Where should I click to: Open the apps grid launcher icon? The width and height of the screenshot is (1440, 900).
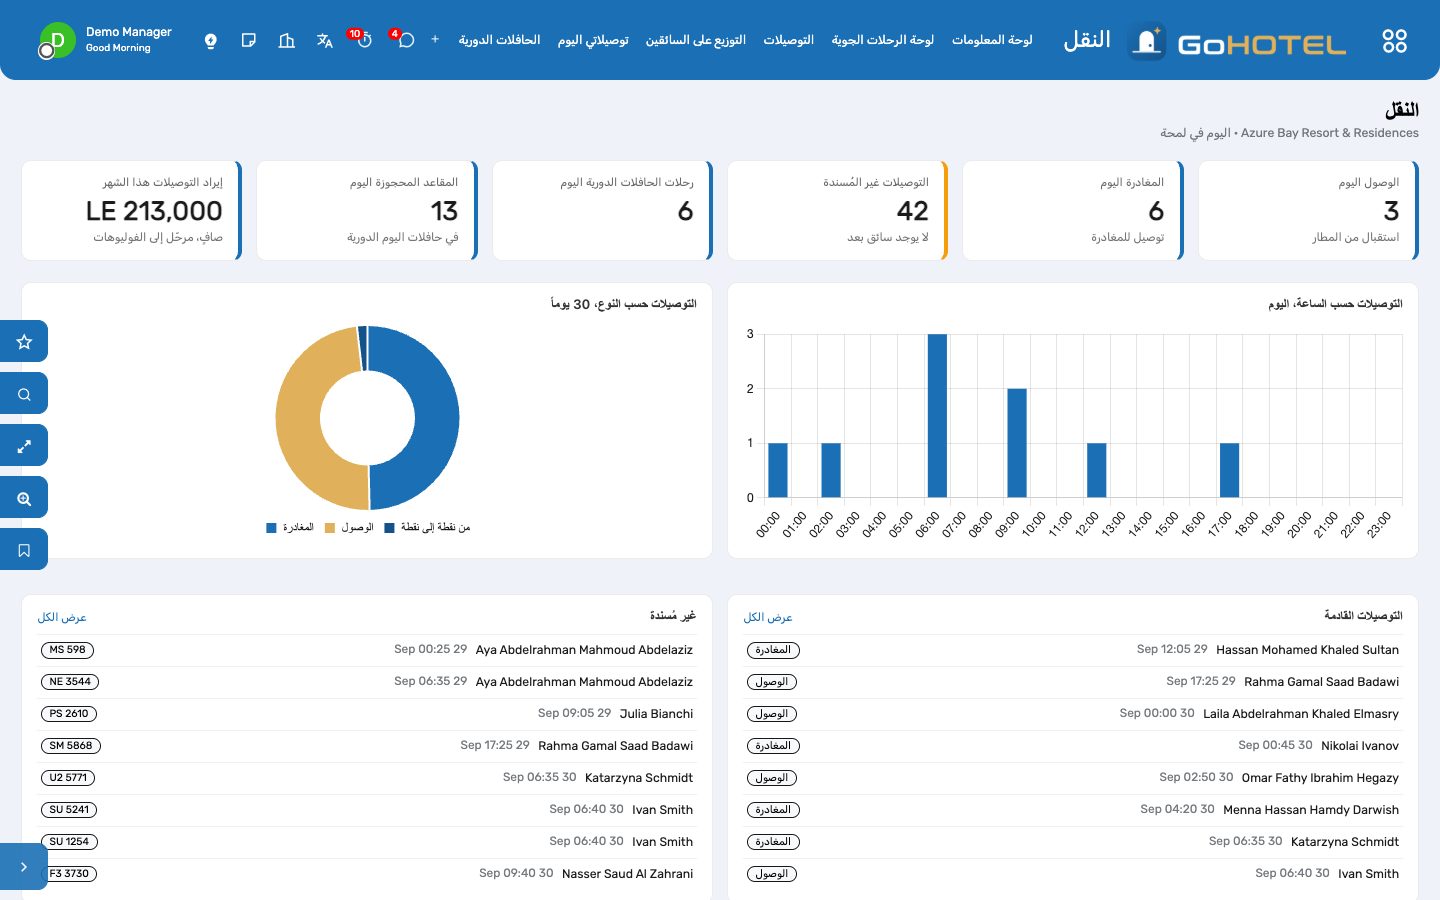[x=1394, y=41]
